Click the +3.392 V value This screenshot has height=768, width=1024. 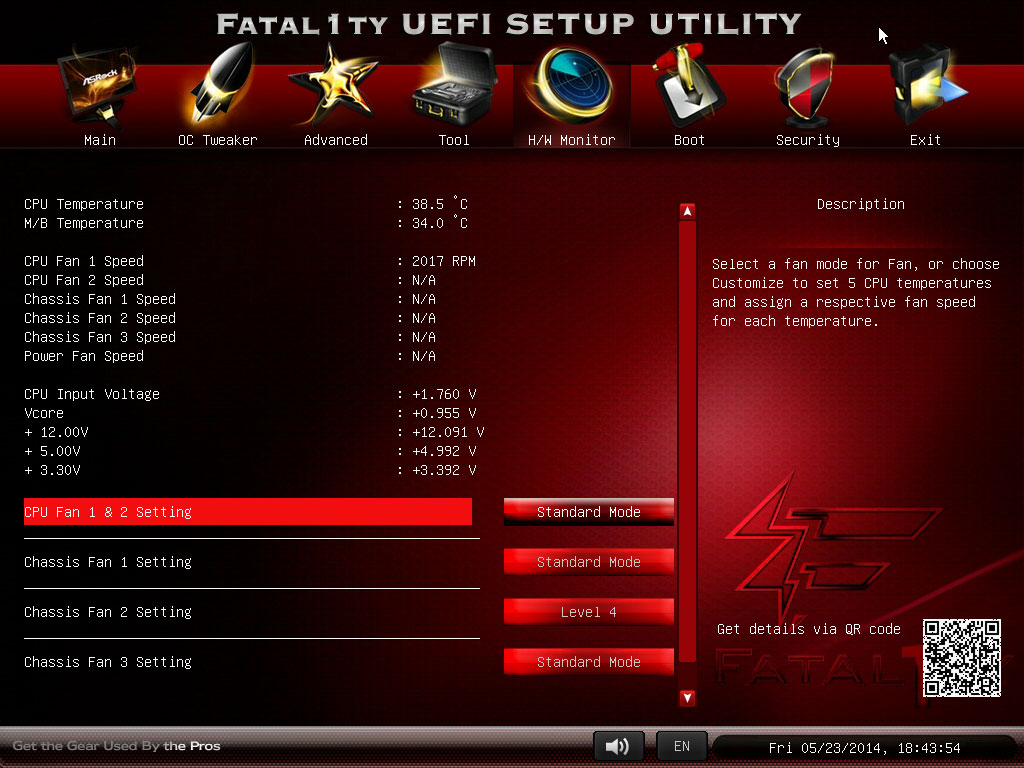click(444, 470)
